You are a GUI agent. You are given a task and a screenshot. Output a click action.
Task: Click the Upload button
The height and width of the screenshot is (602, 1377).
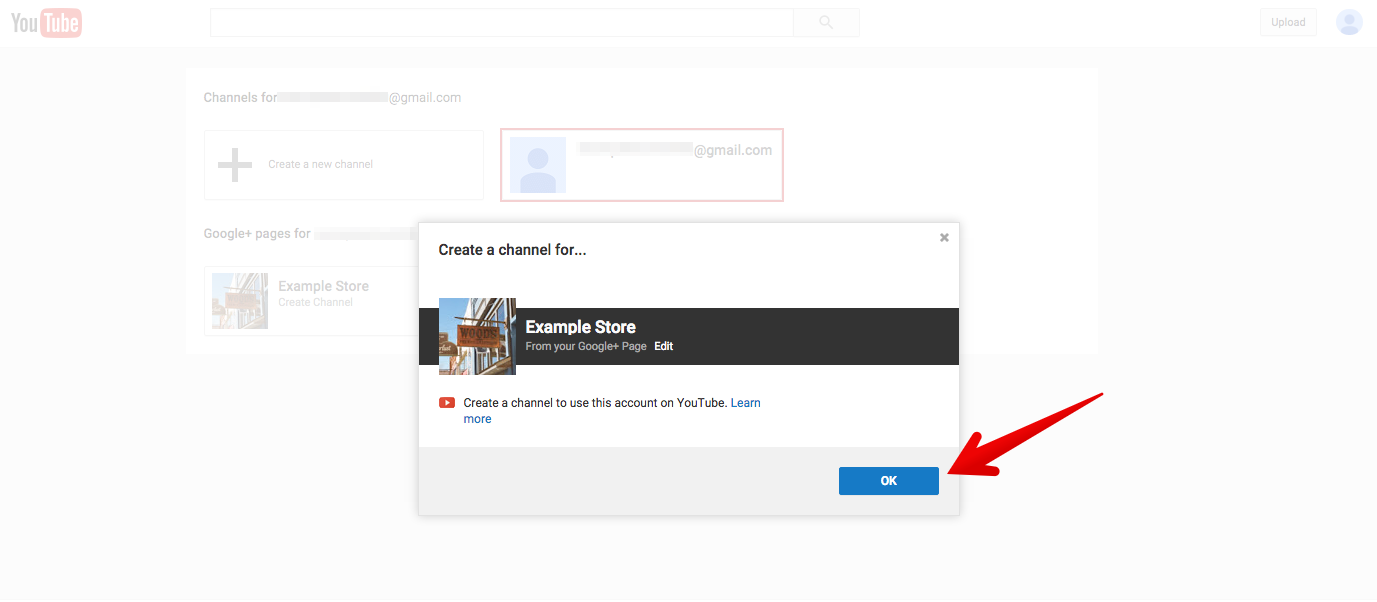tap(1288, 21)
